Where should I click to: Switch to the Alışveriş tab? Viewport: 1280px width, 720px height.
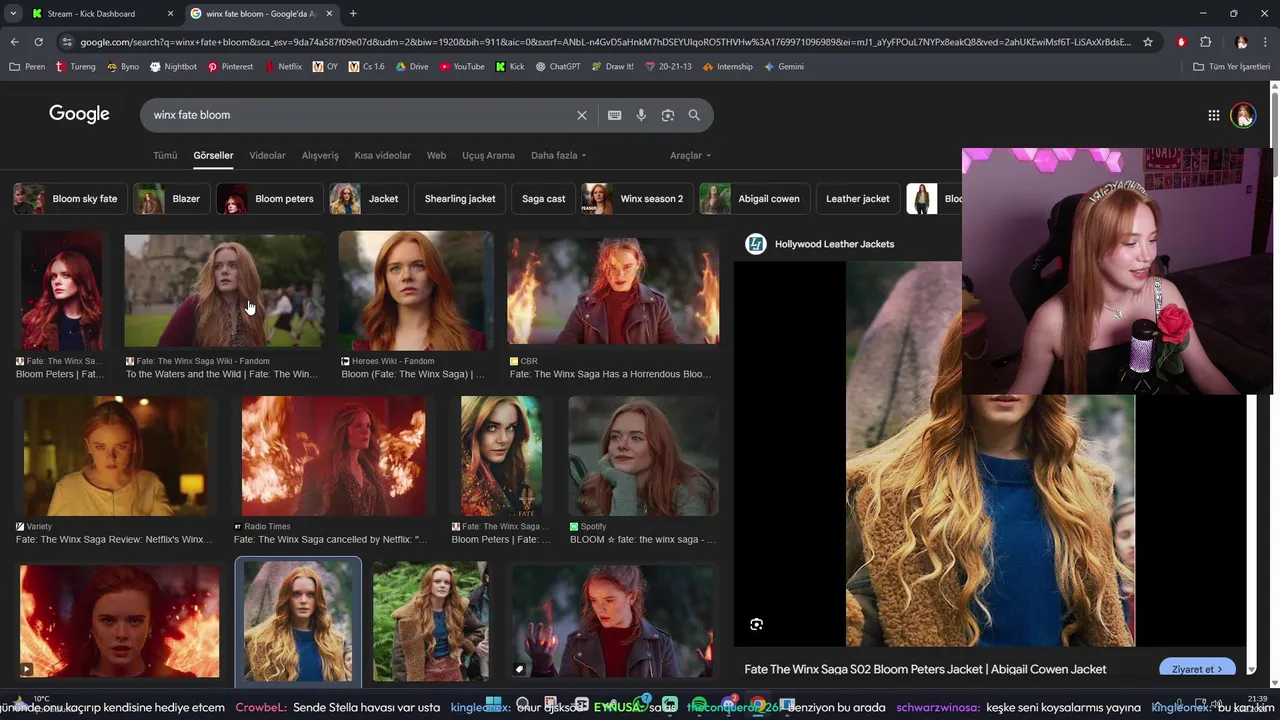coord(320,156)
